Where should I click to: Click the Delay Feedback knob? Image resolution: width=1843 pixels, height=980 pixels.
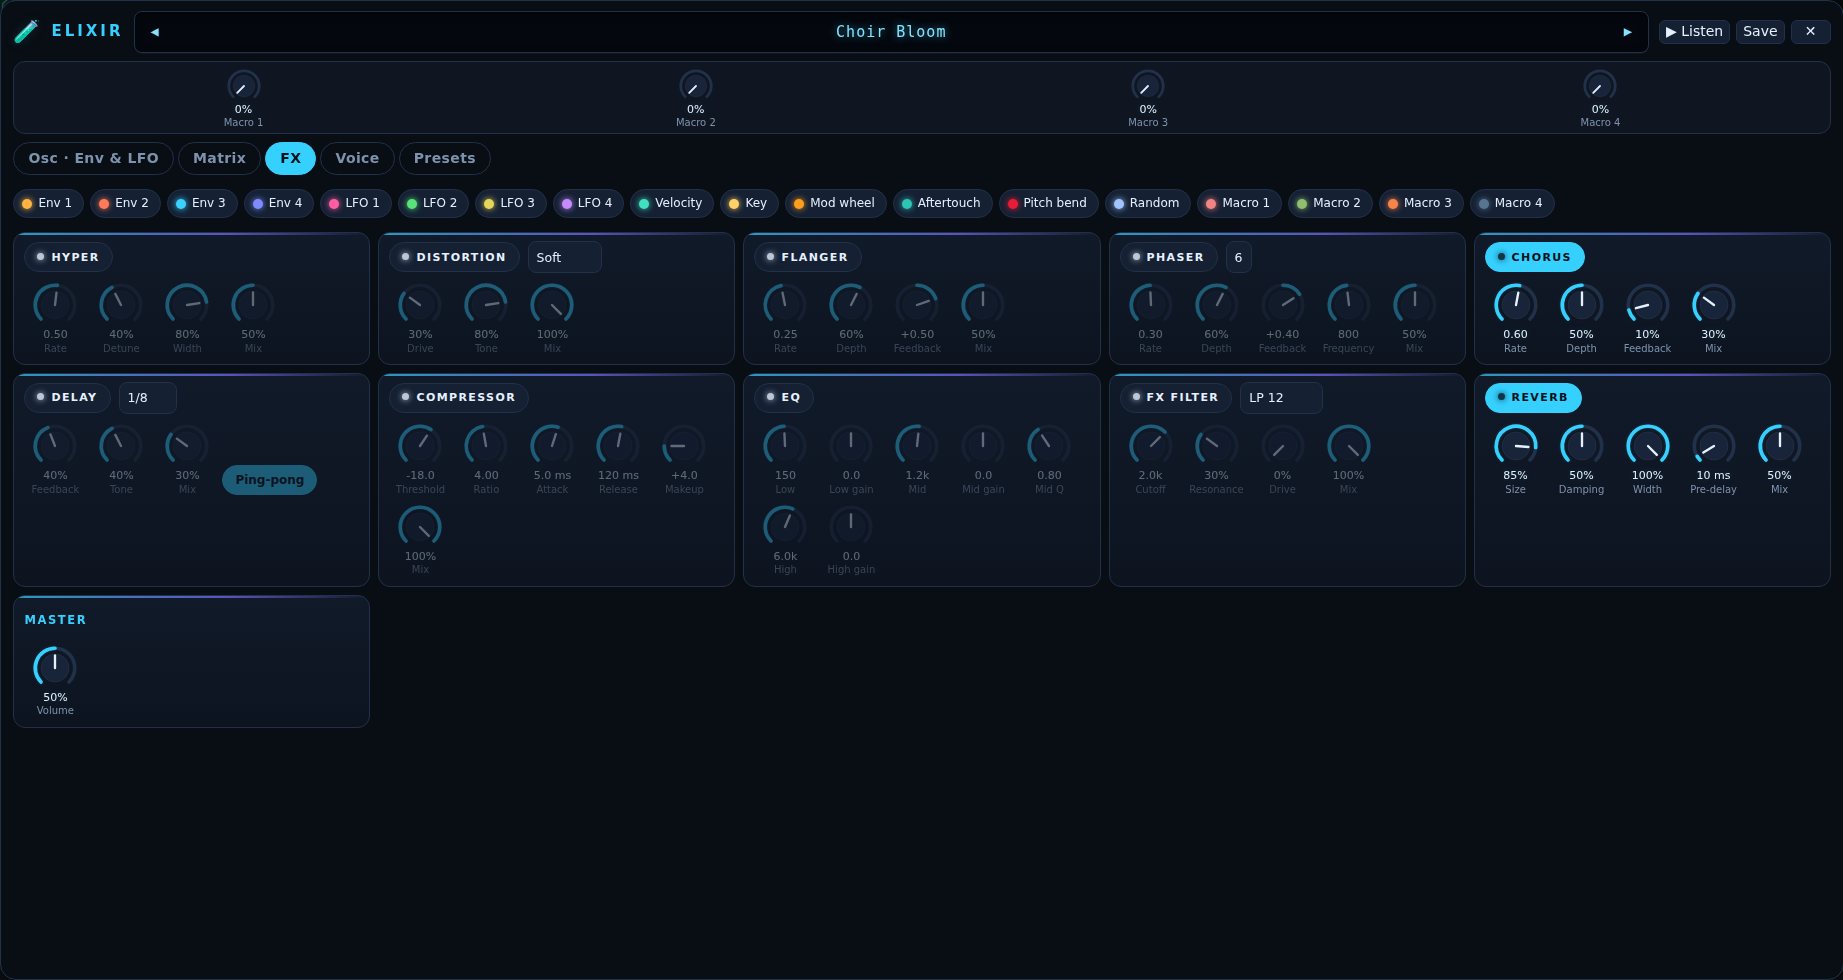[x=55, y=445]
